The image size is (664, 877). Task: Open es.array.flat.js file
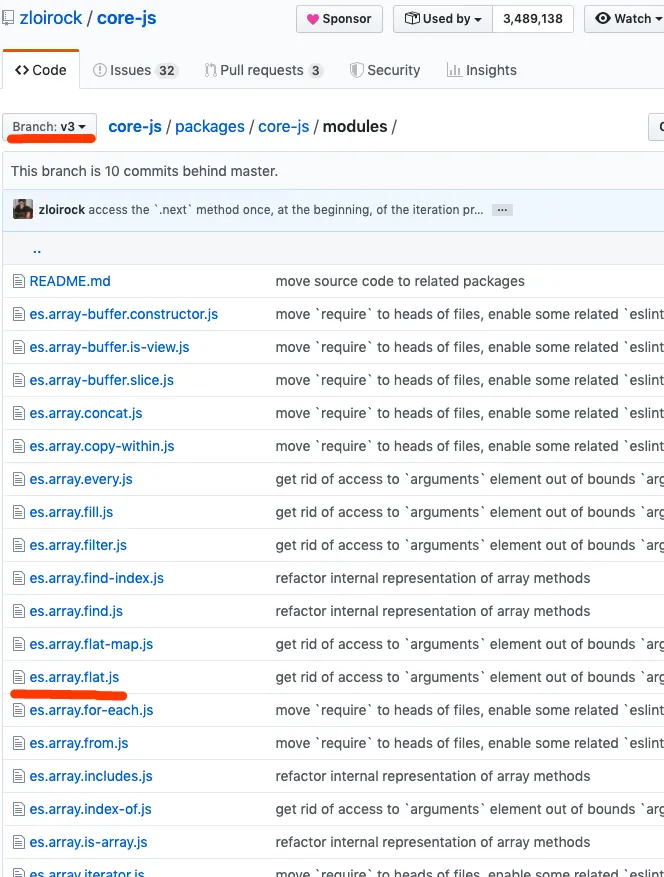coord(74,677)
